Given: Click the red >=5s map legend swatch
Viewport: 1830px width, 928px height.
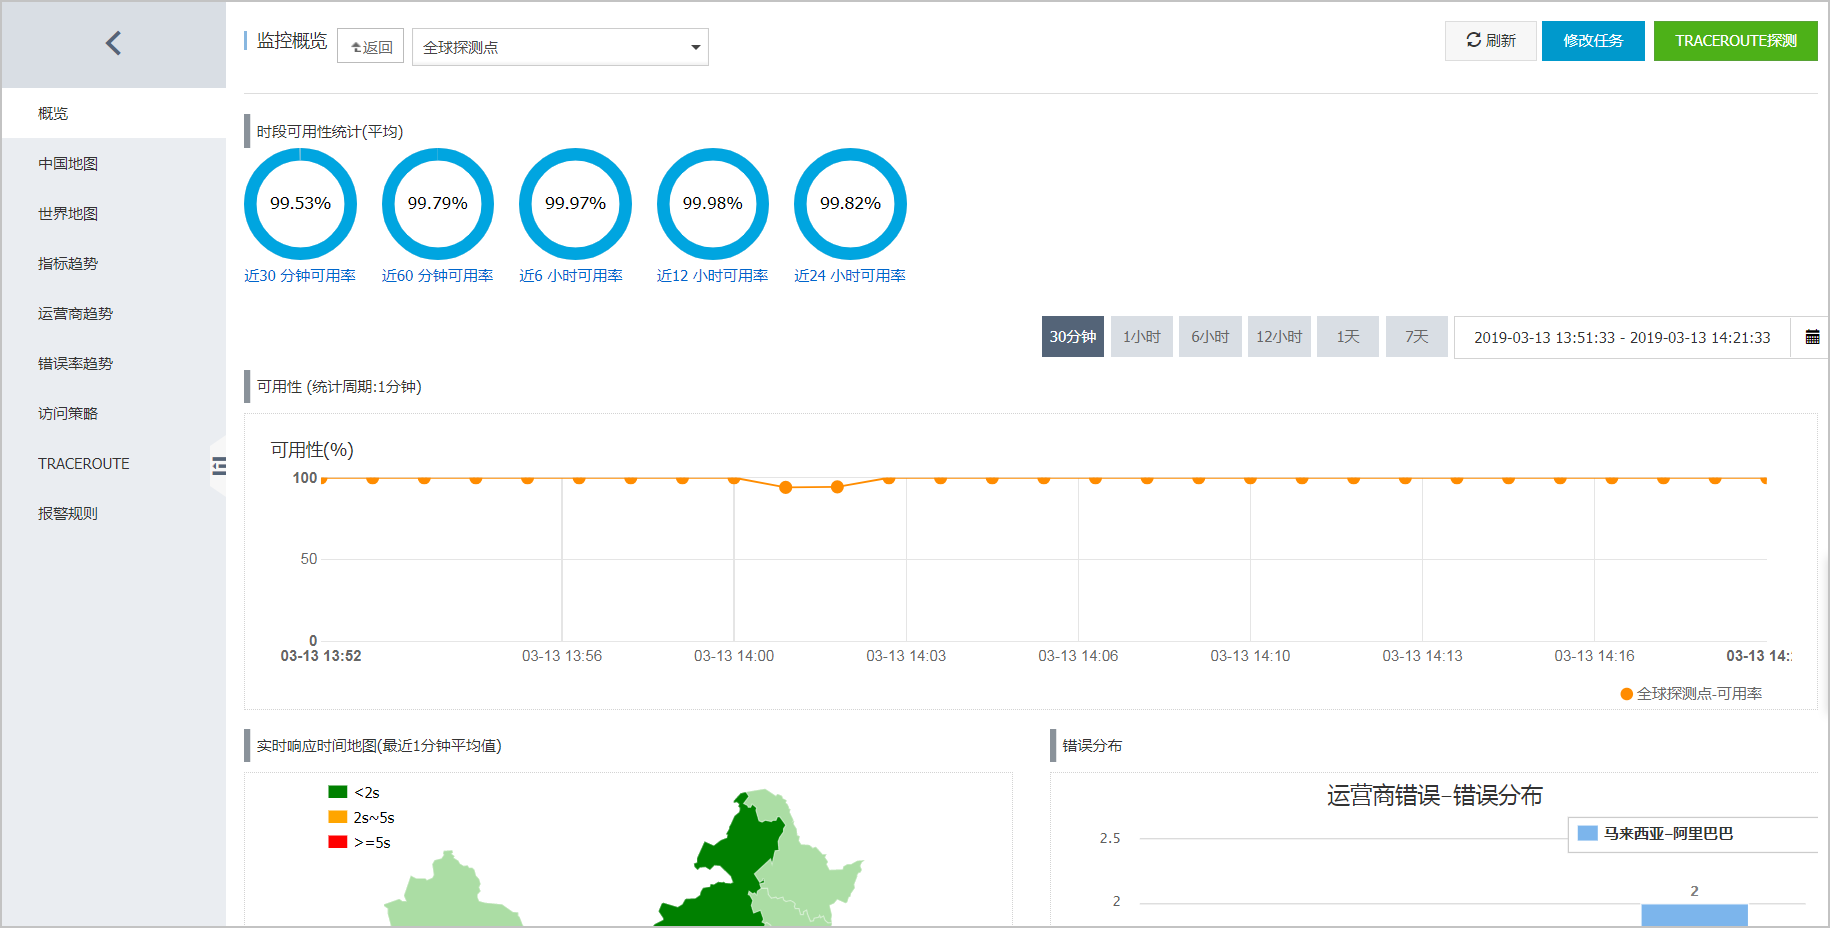Looking at the screenshot, I should (x=337, y=842).
